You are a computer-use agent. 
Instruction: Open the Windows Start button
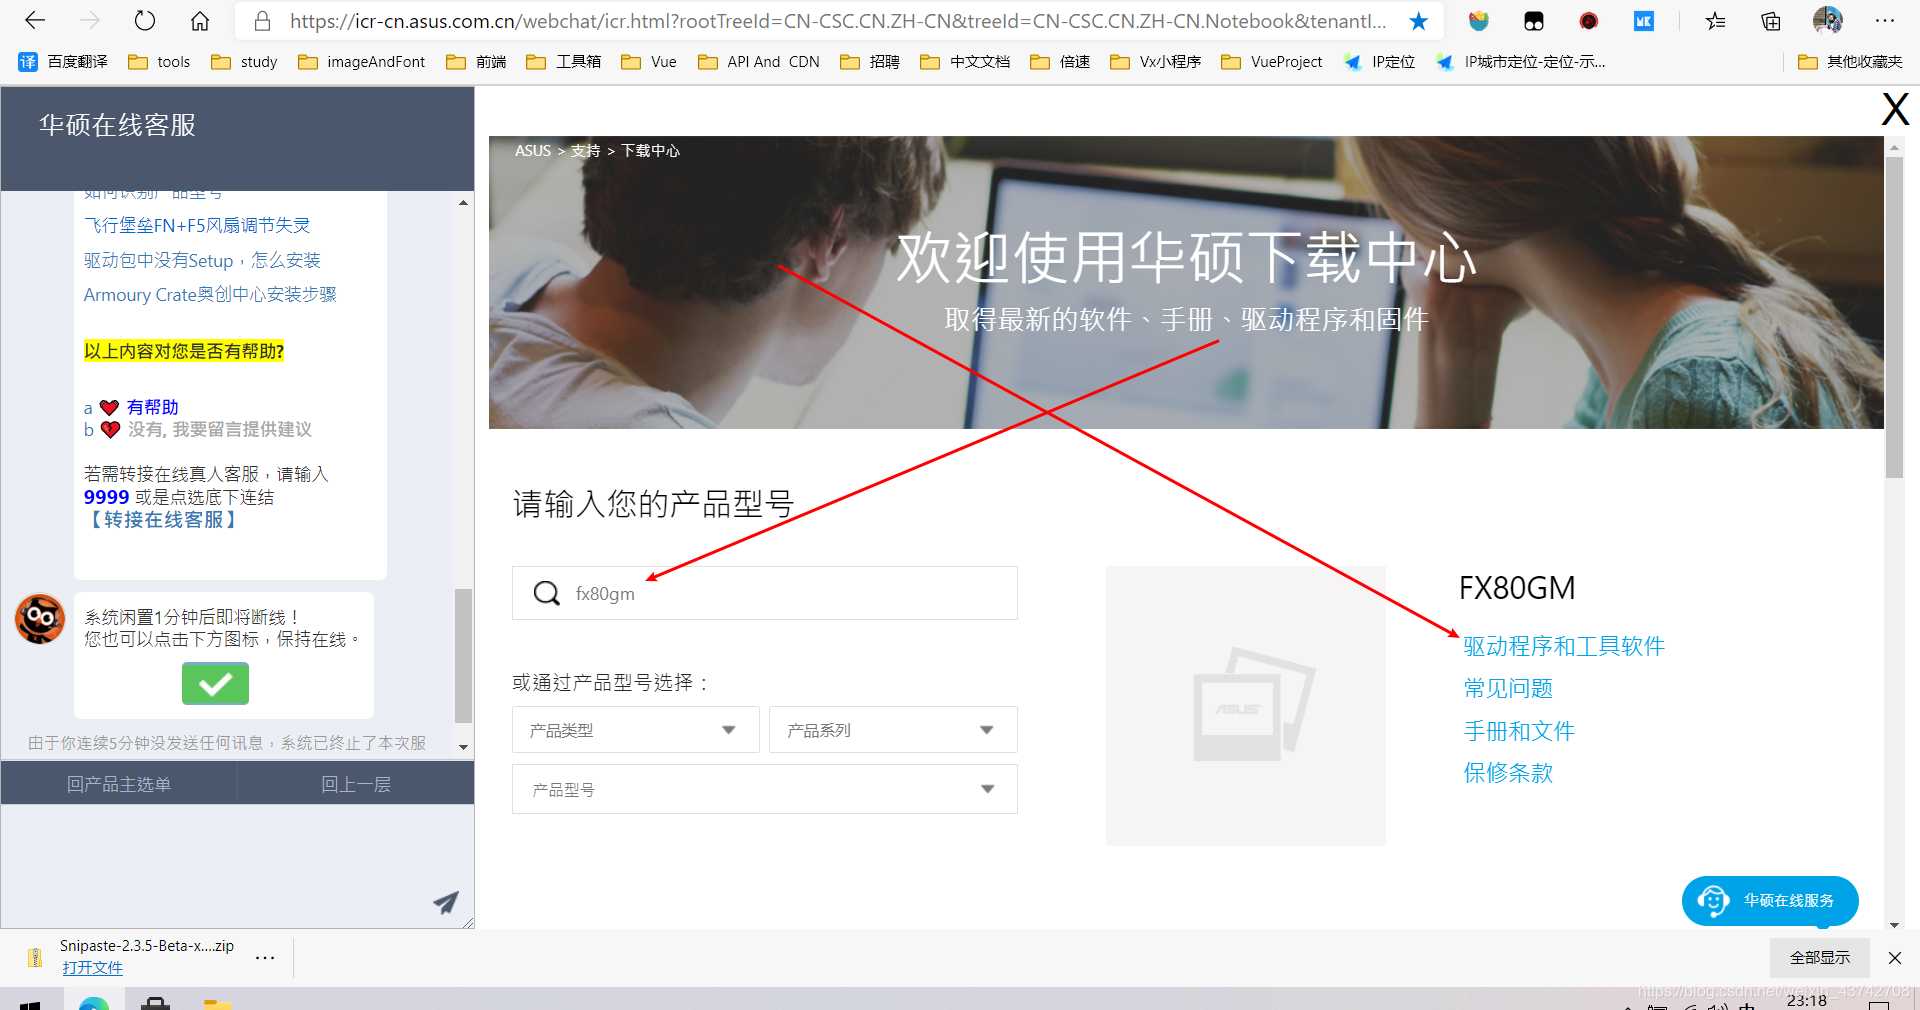(x=29, y=1003)
